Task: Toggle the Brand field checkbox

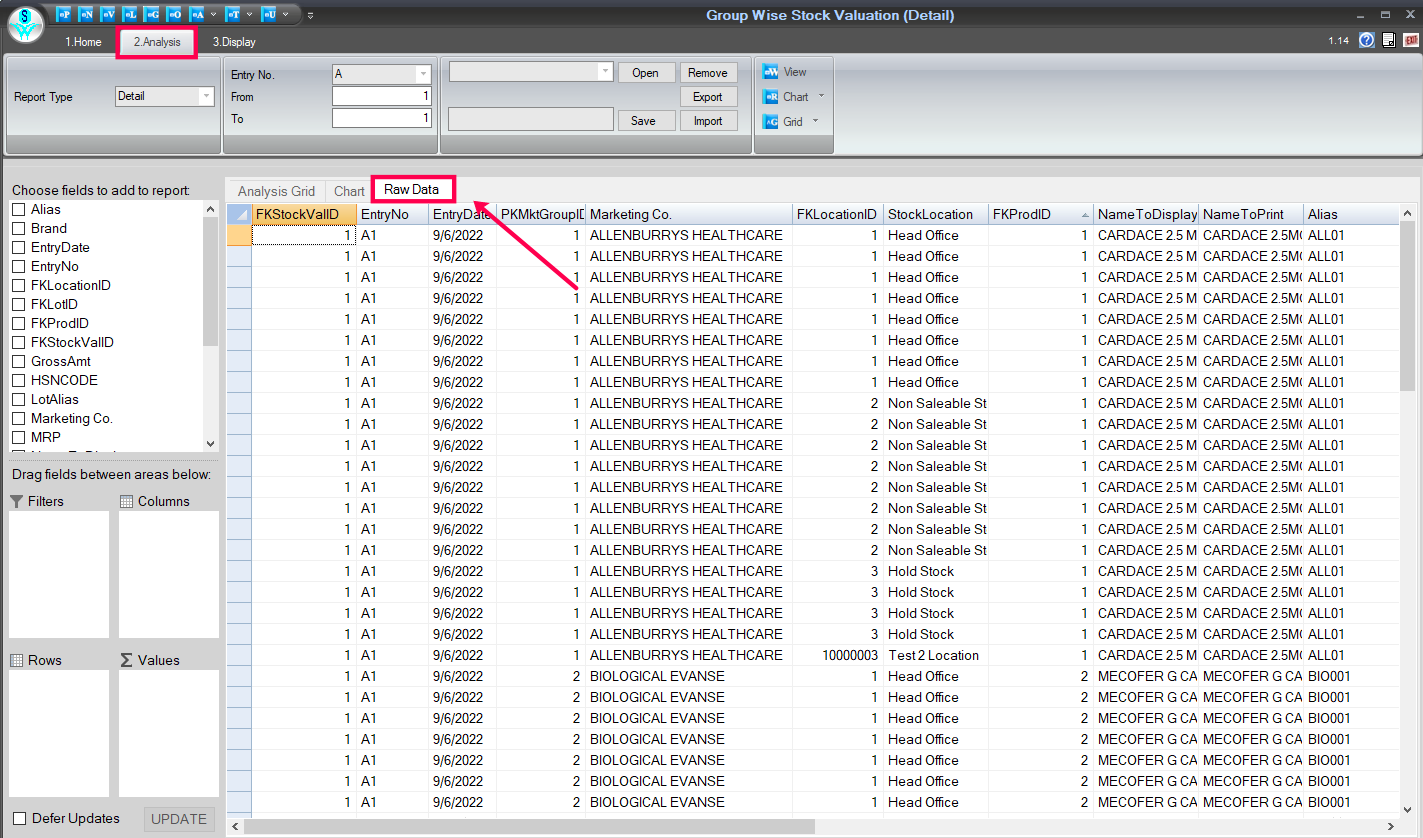Action: tap(18, 229)
